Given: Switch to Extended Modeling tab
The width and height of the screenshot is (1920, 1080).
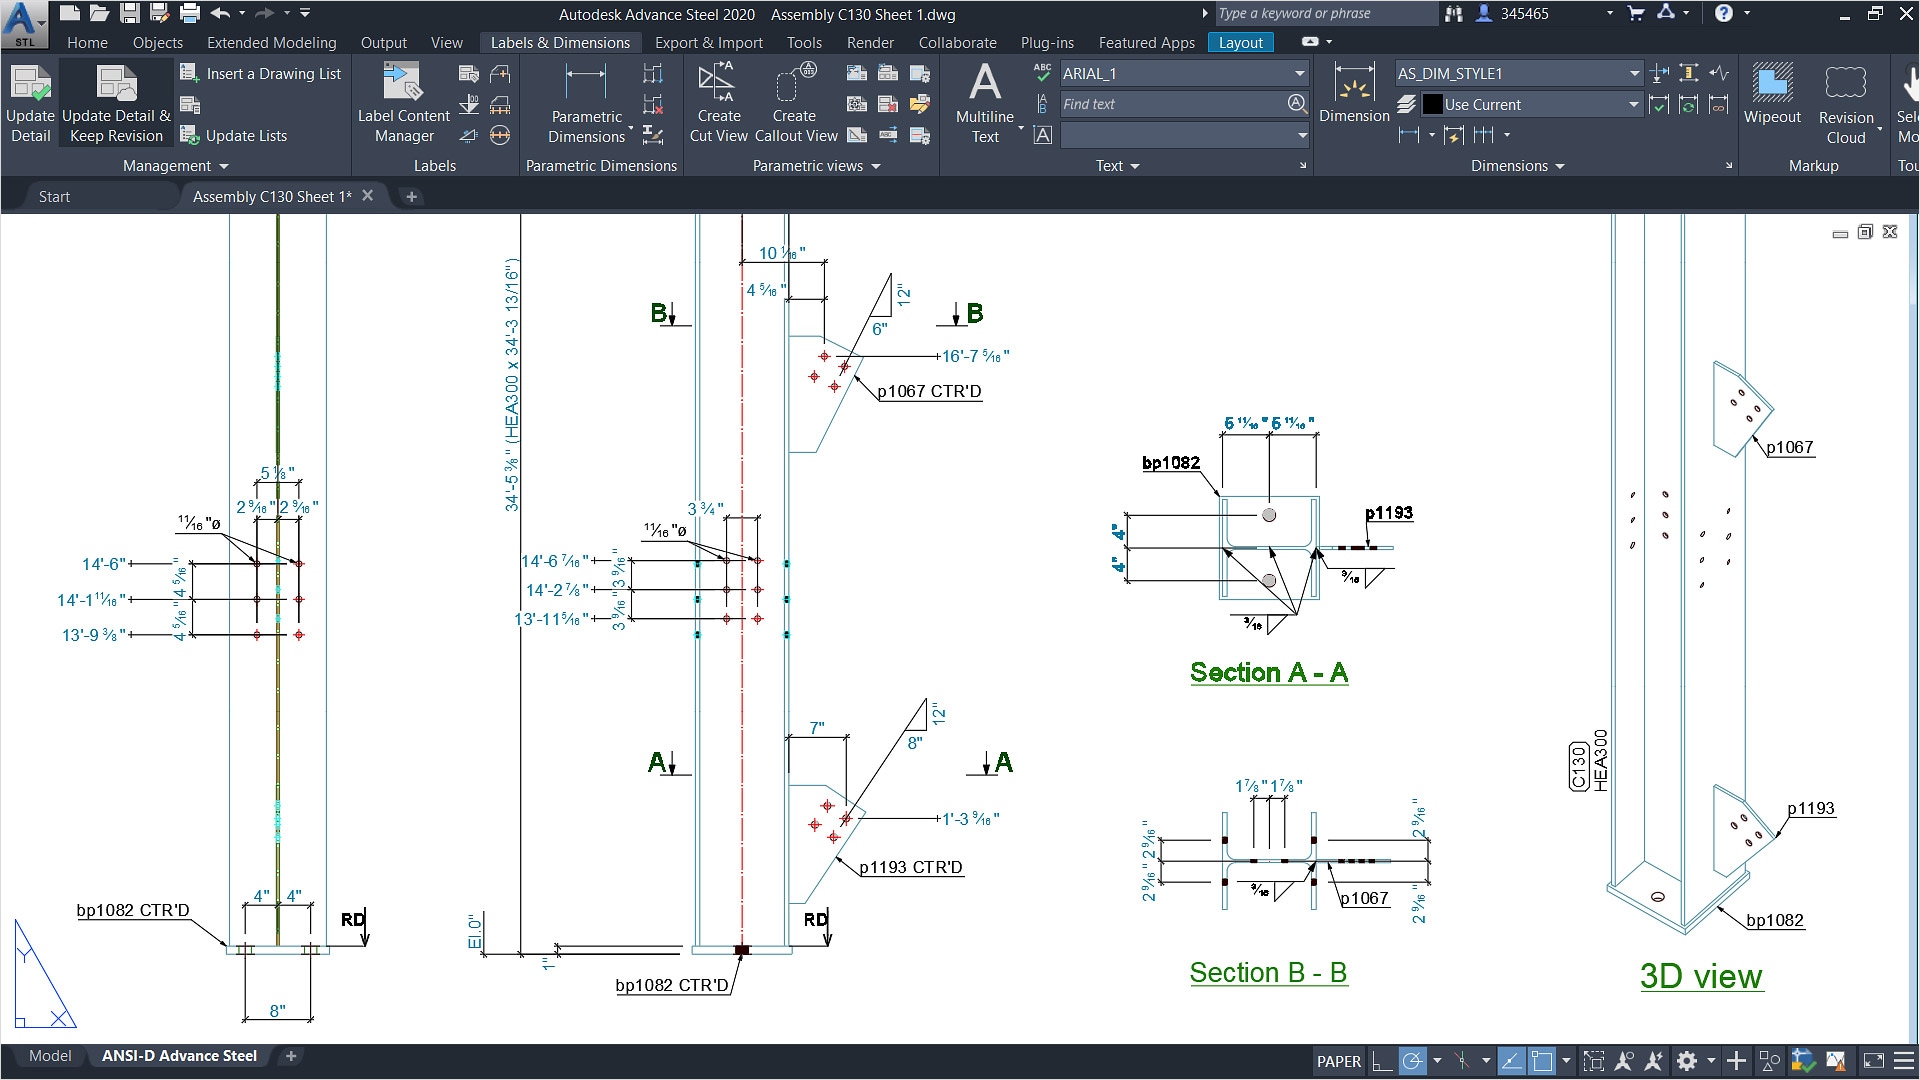Looking at the screenshot, I should (272, 42).
